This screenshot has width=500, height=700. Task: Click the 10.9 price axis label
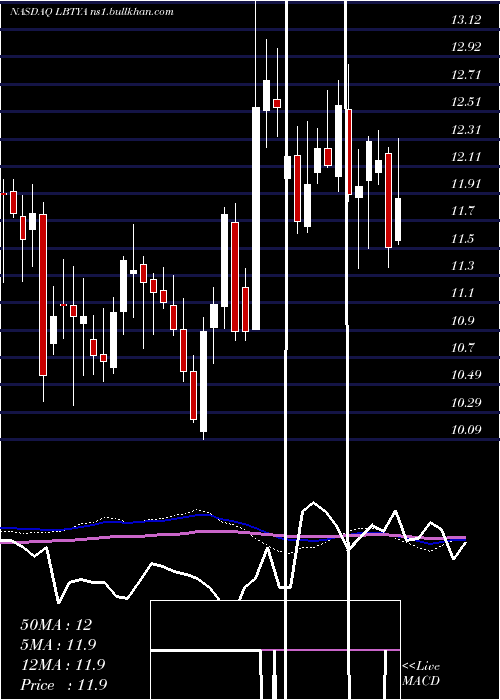tap(462, 321)
